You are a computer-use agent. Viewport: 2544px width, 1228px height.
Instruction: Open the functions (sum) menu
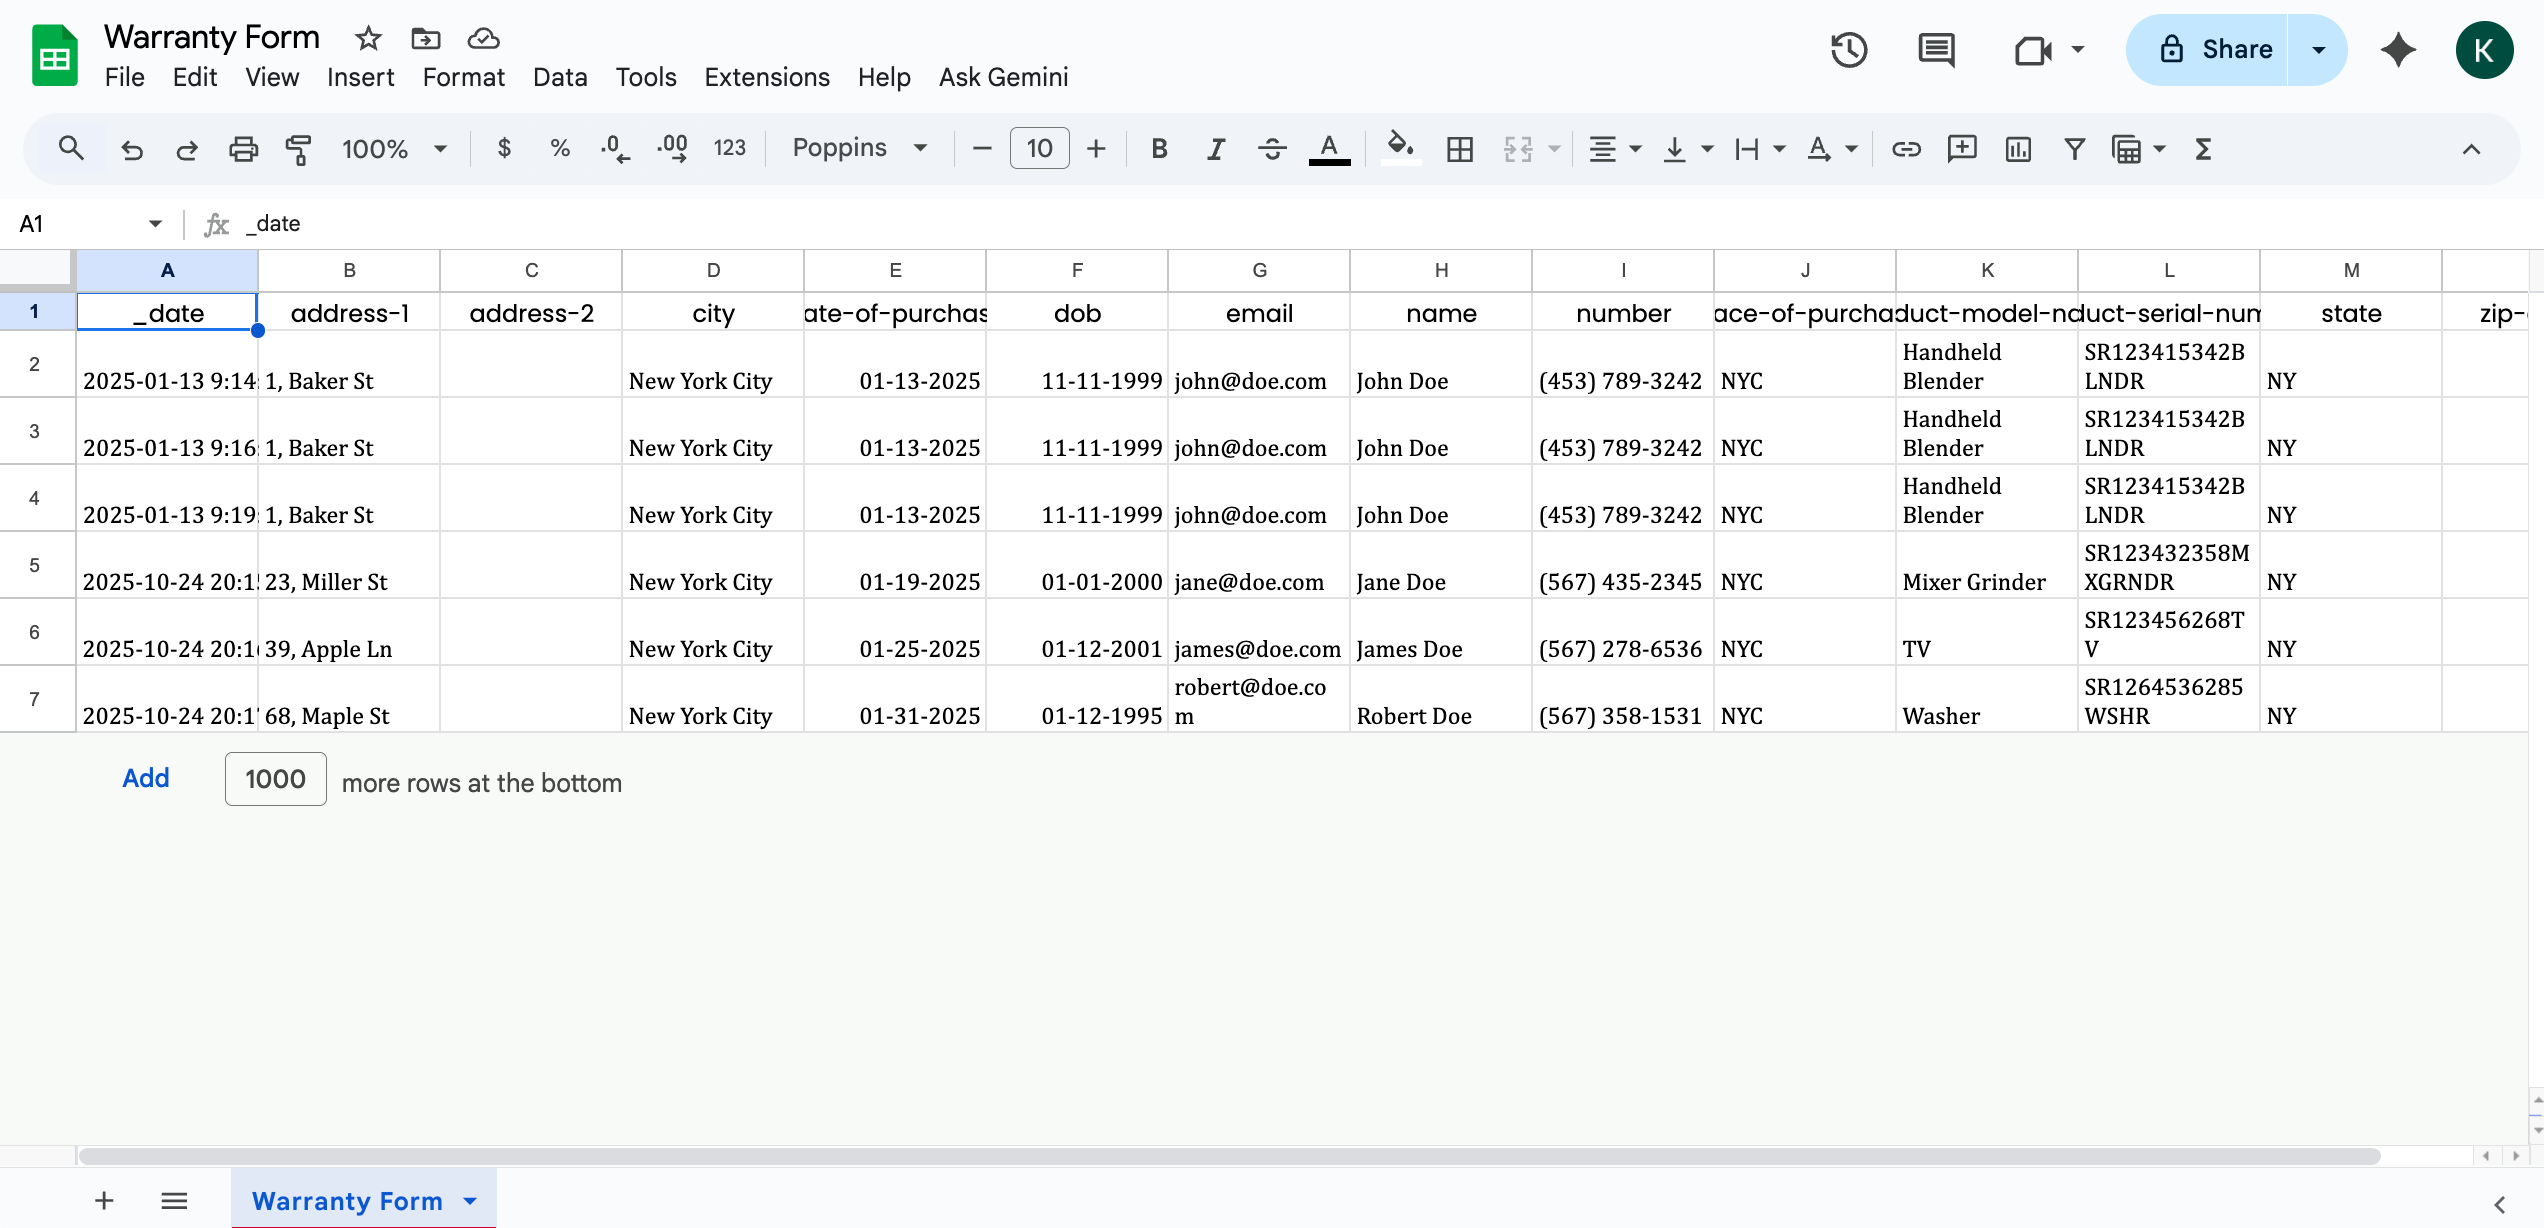2203,148
